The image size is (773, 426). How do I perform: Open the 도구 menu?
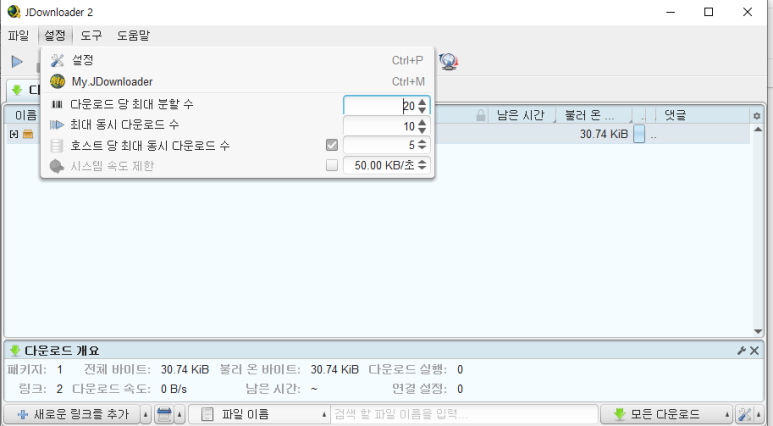tap(91, 36)
